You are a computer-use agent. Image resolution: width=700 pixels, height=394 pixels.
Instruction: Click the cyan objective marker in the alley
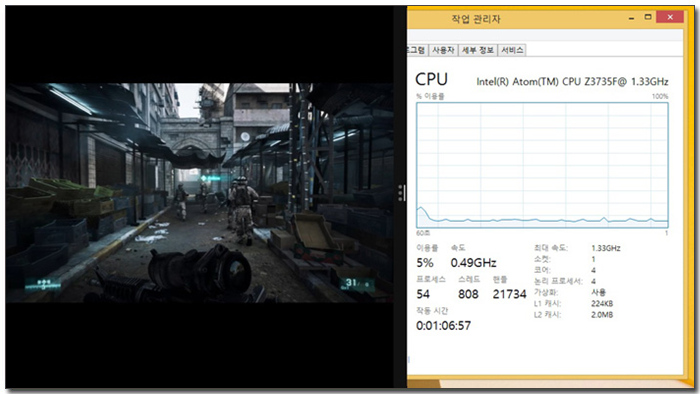(210, 178)
